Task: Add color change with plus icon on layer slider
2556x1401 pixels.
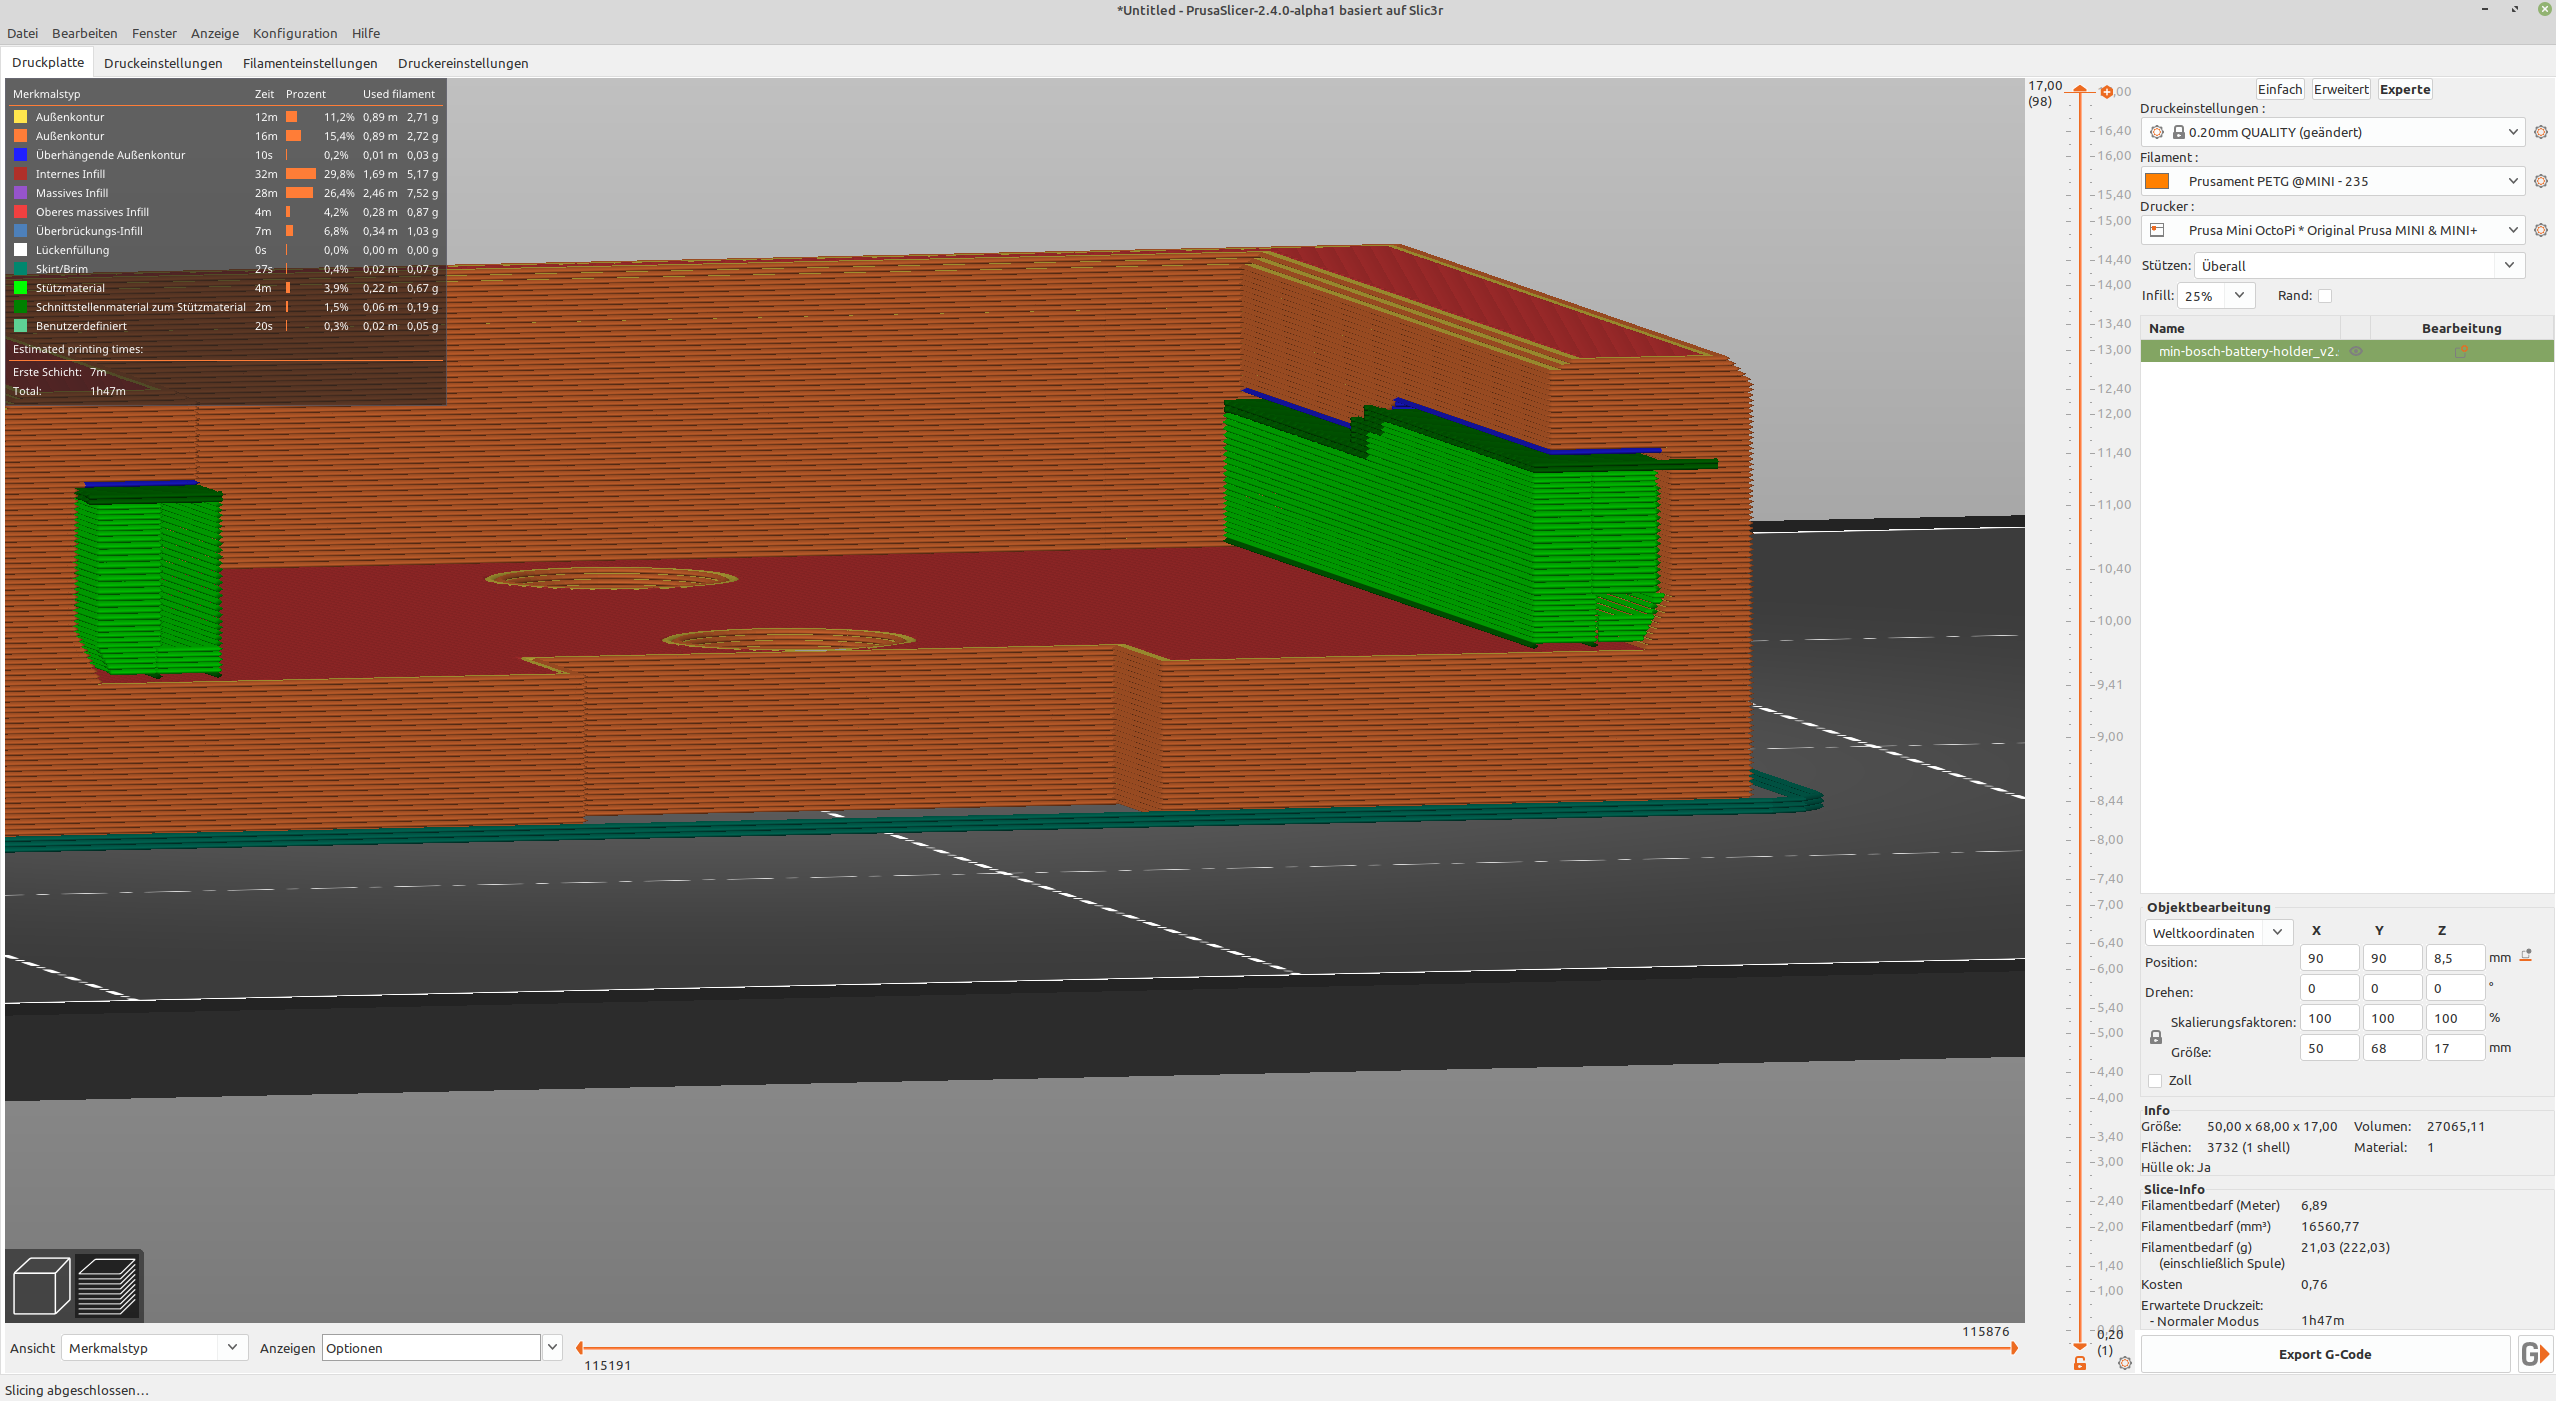Action: pos(2106,92)
